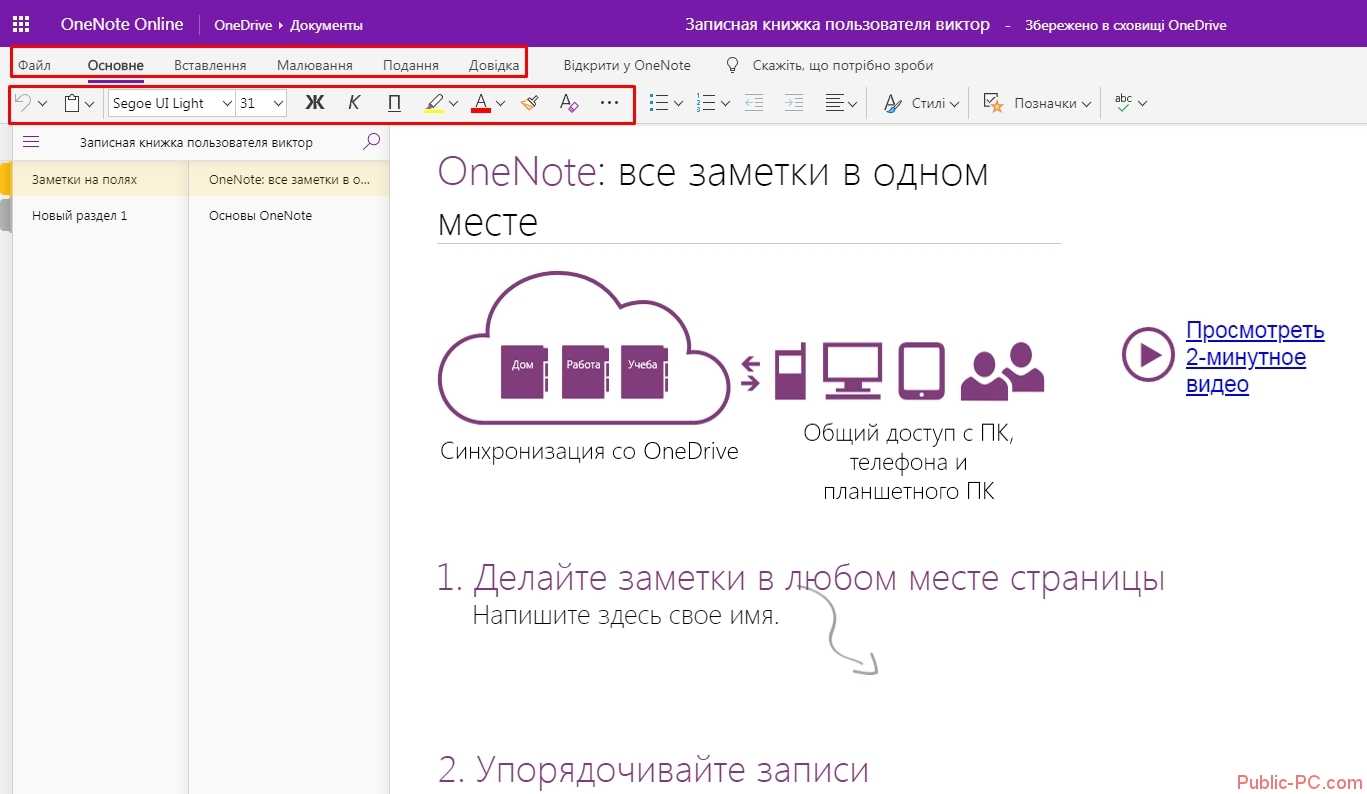Click the paste clipboard icon
Viewport: 1367px width, 794px height.
72,103
